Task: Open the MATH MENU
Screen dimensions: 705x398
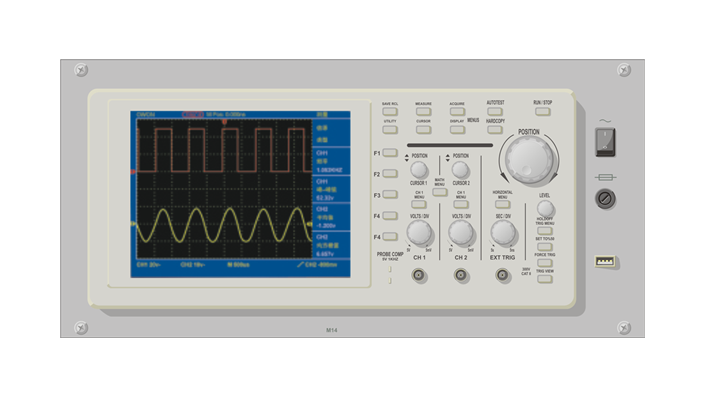Action: [440, 192]
